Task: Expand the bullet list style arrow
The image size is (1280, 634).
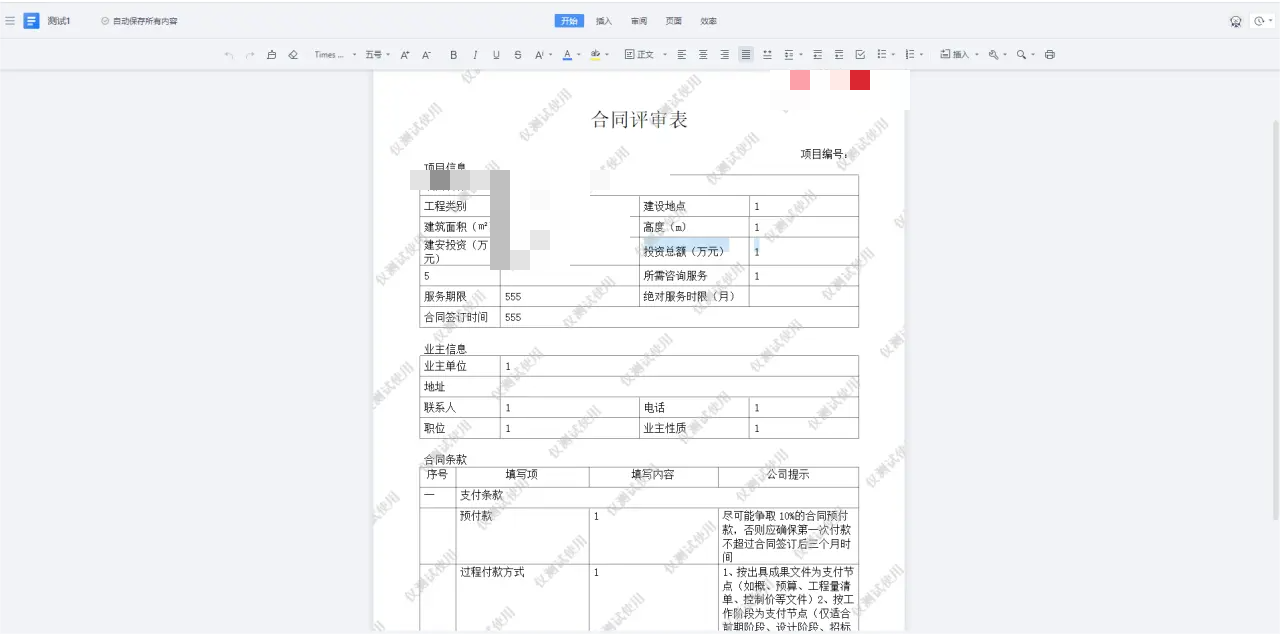Action: (893, 55)
